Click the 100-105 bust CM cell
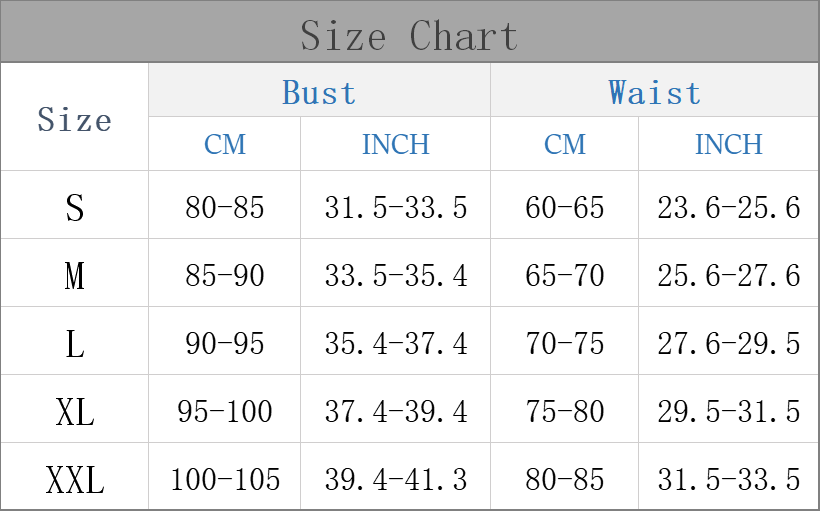This screenshot has width=820, height=511. (224, 480)
